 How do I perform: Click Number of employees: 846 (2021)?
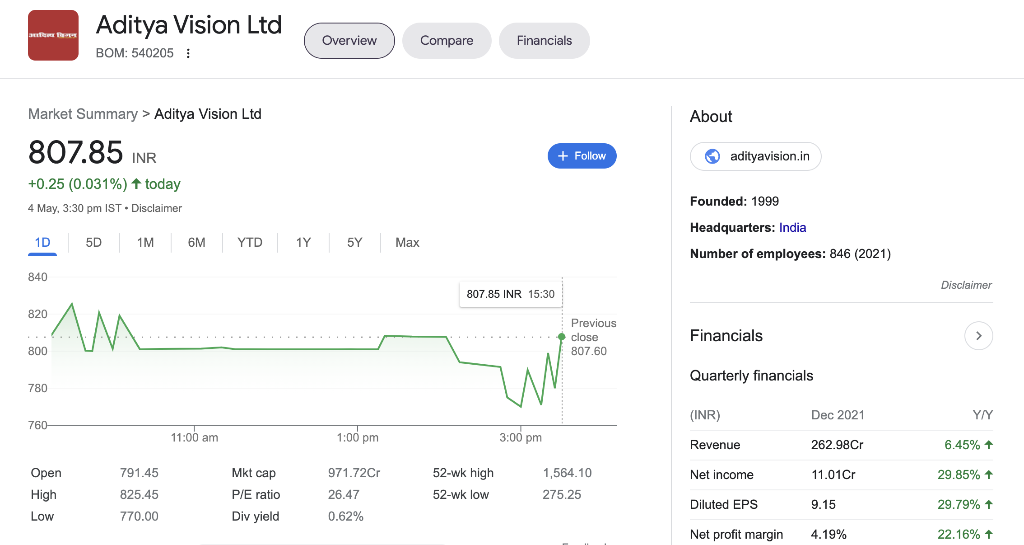pyautogui.click(x=790, y=254)
